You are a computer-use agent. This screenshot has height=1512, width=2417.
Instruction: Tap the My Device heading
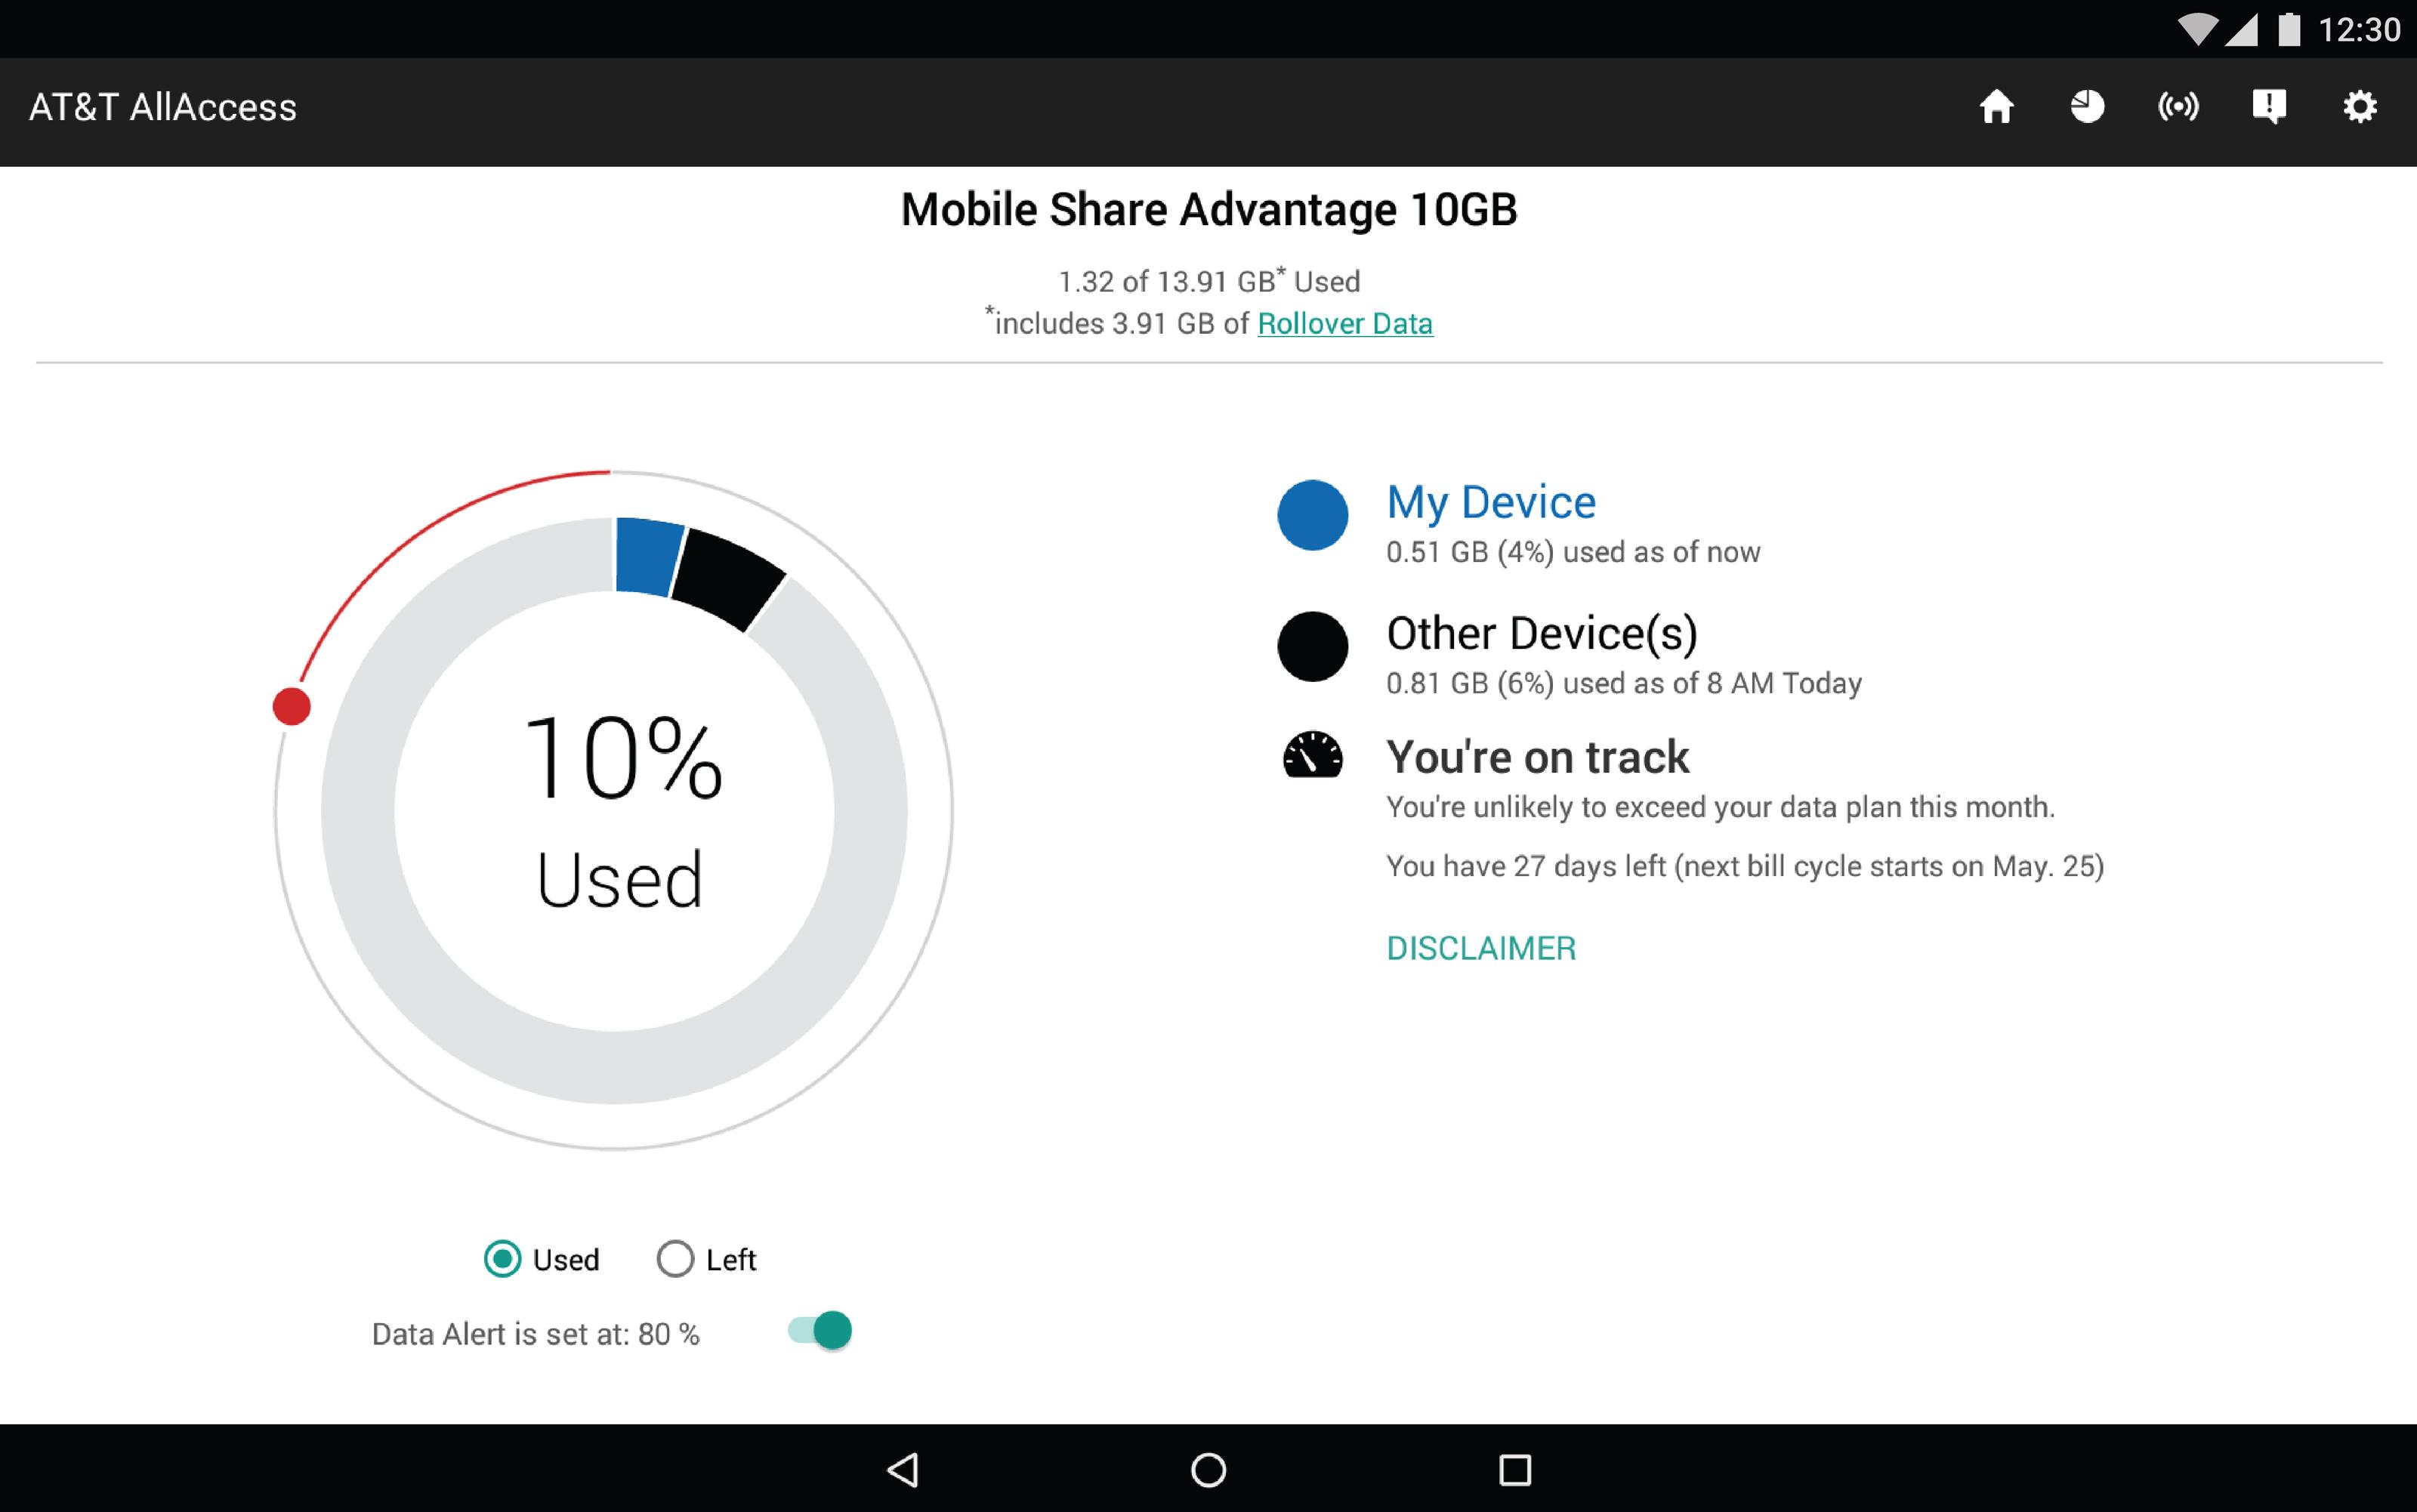tap(1490, 502)
